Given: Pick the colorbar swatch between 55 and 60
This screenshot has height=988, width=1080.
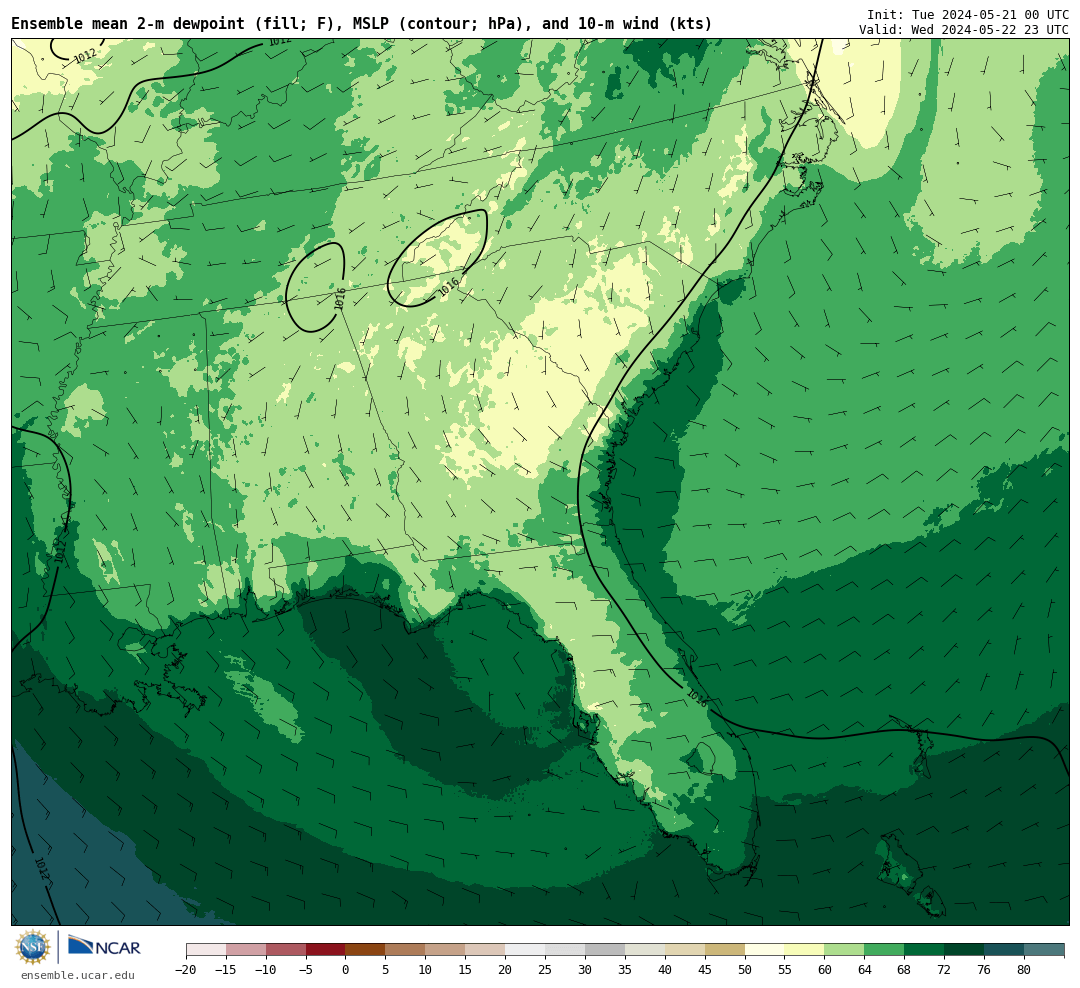Looking at the screenshot, I should (805, 950).
